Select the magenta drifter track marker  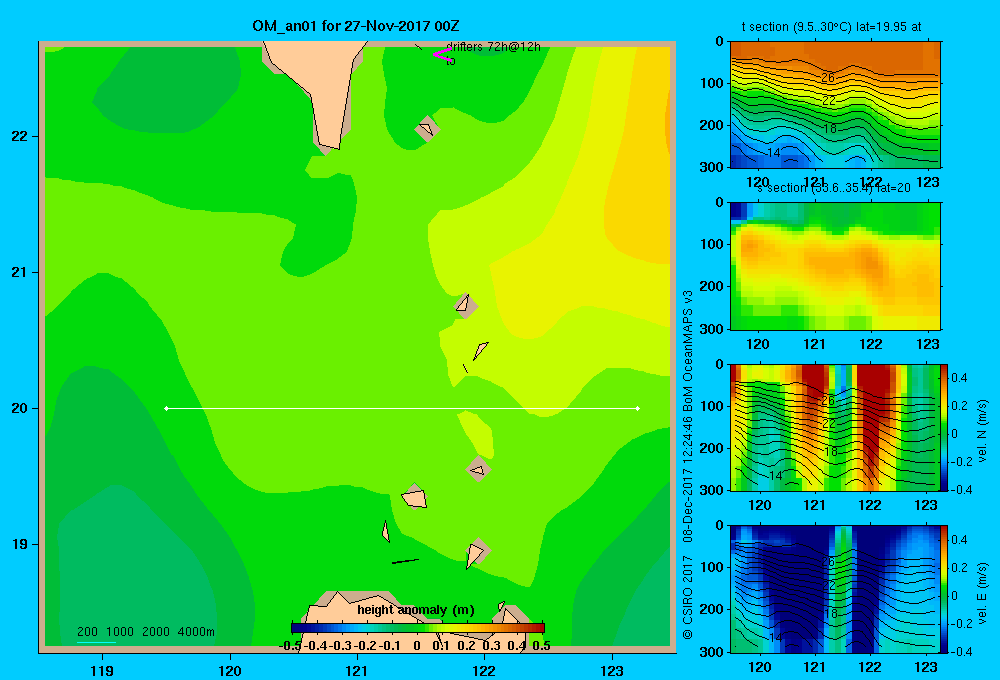tap(443, 55)
